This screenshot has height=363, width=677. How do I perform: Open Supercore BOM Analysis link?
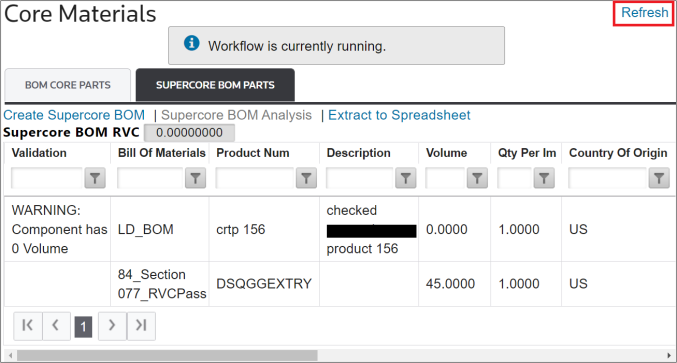pyautogui.click(x=236, y=115)
